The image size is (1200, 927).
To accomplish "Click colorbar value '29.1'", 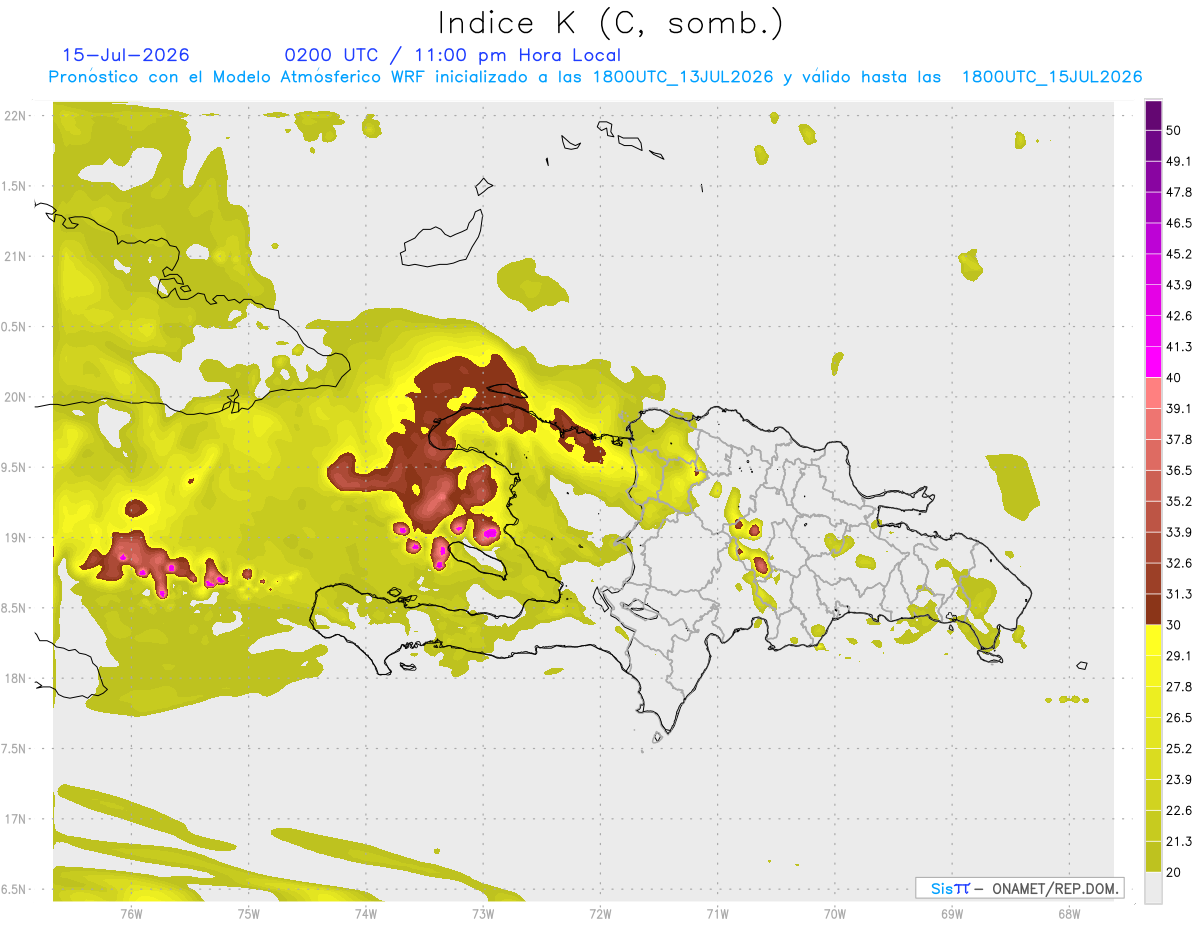I will click(x=1179, y=656).
